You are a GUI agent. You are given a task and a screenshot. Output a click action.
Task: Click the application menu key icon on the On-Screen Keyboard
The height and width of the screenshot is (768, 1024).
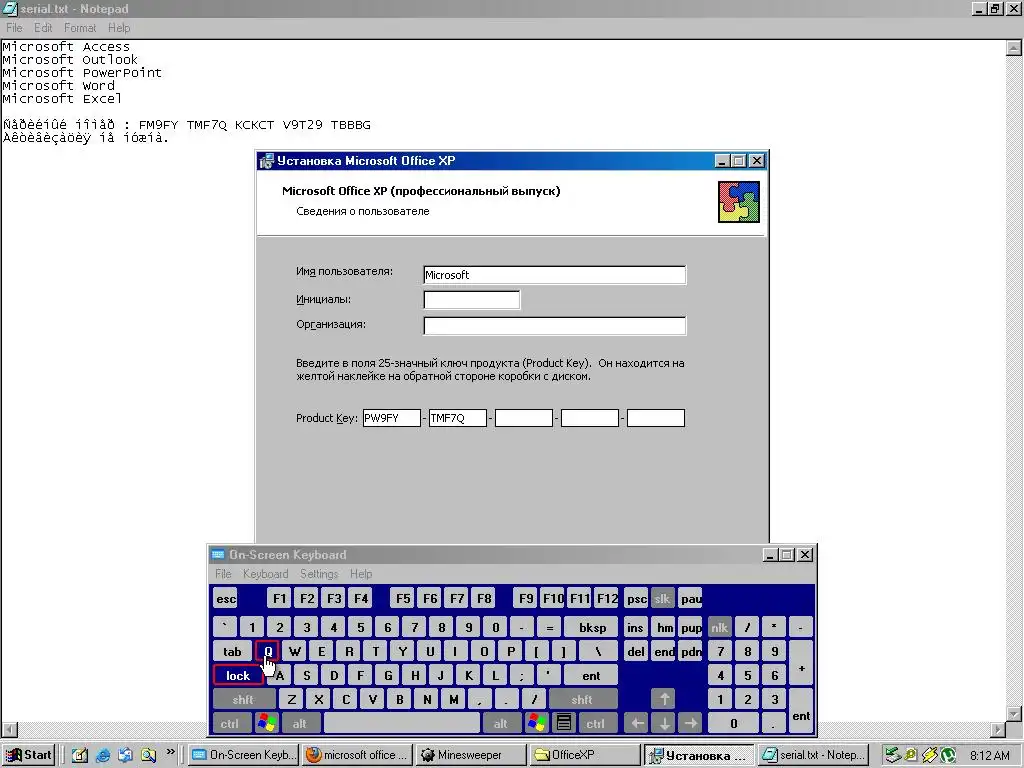pos(564,724)
